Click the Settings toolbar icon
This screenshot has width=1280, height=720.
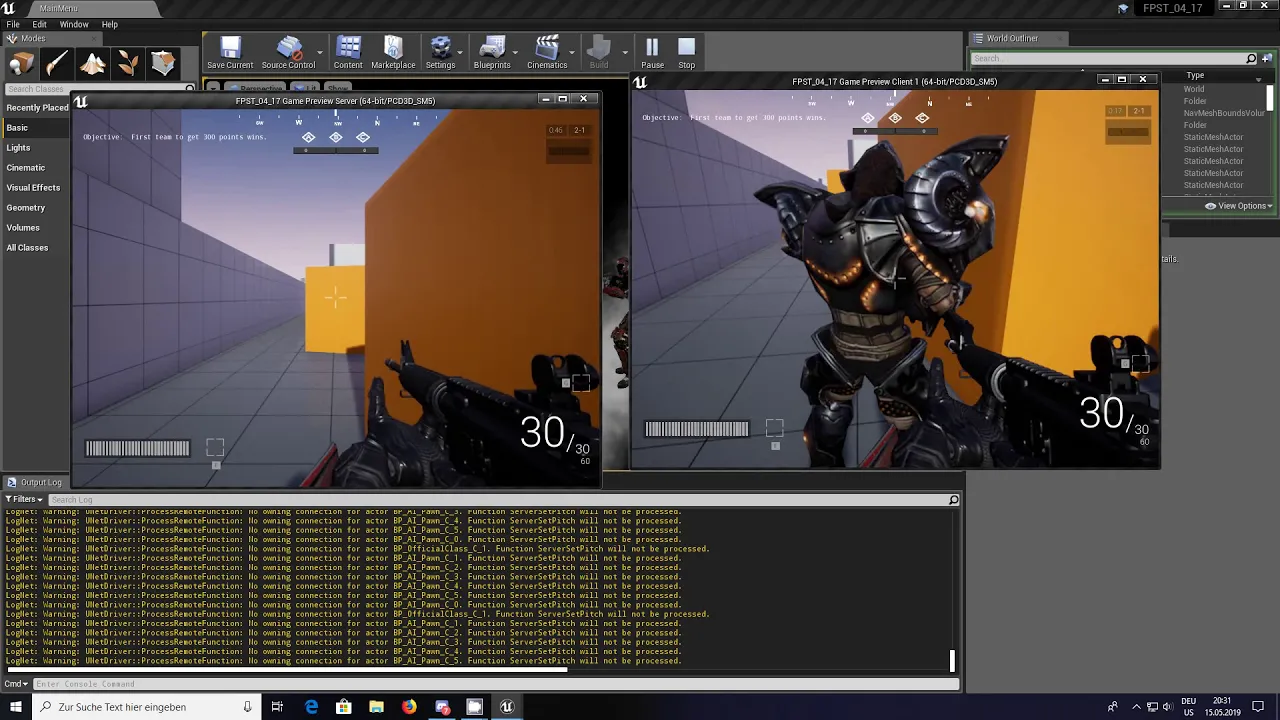tap(440, 52)
